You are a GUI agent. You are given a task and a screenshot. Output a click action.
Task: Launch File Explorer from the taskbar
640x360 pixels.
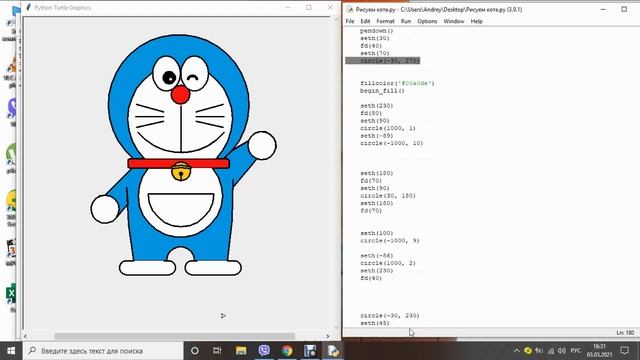tap(241, 351)
